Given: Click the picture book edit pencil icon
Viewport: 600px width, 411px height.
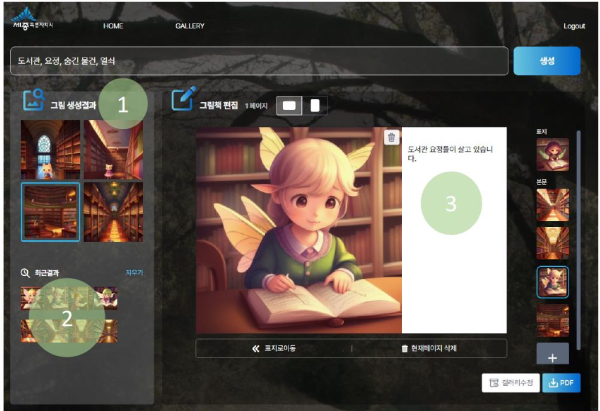Looking at the screenshot, I should pos(183,100).
